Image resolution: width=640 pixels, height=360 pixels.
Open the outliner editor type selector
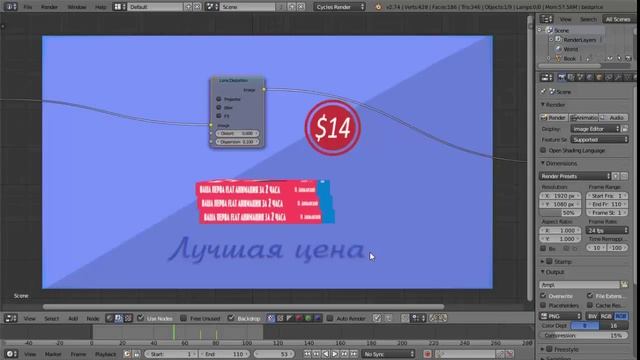click(x=546, y=19)
